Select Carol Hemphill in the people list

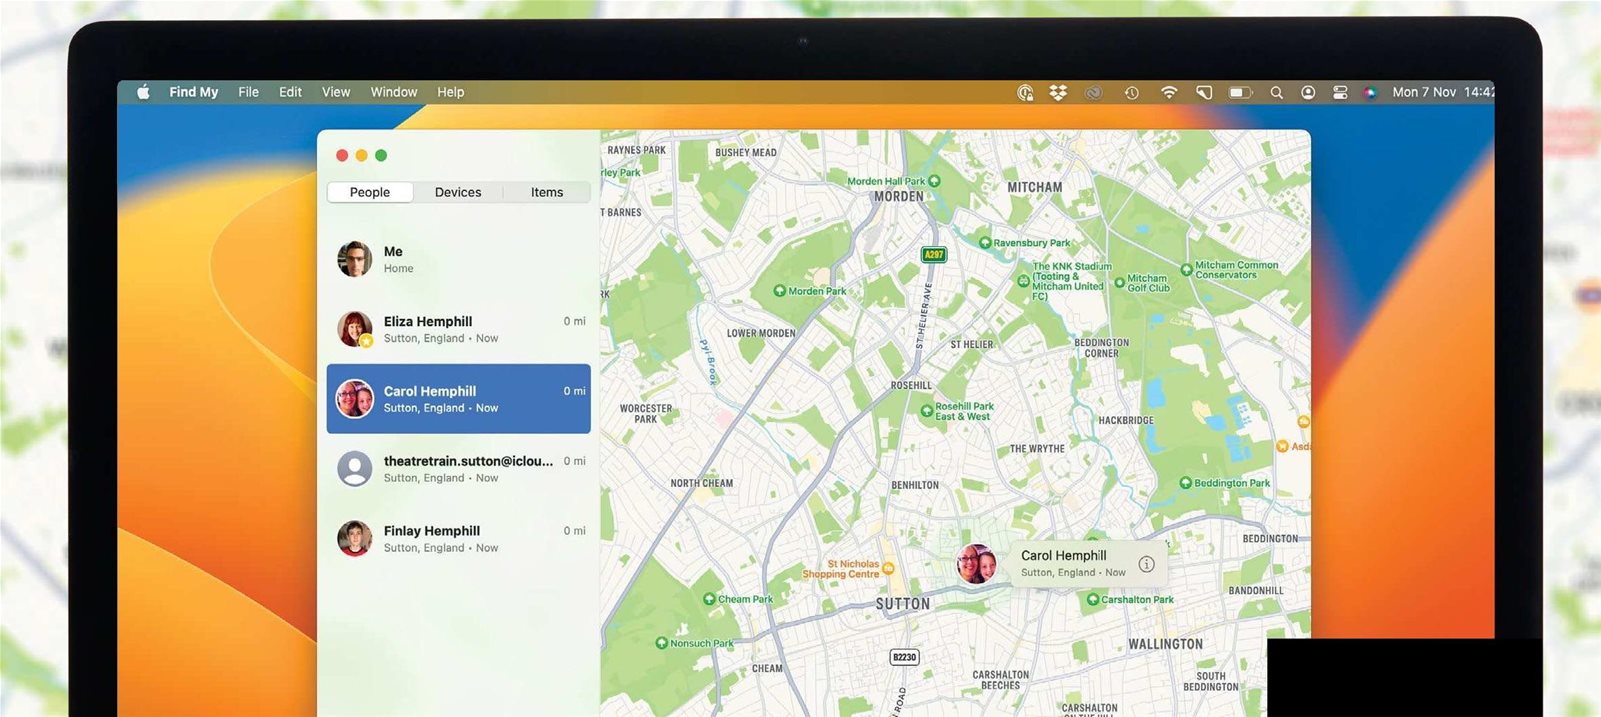pos(459,399)
